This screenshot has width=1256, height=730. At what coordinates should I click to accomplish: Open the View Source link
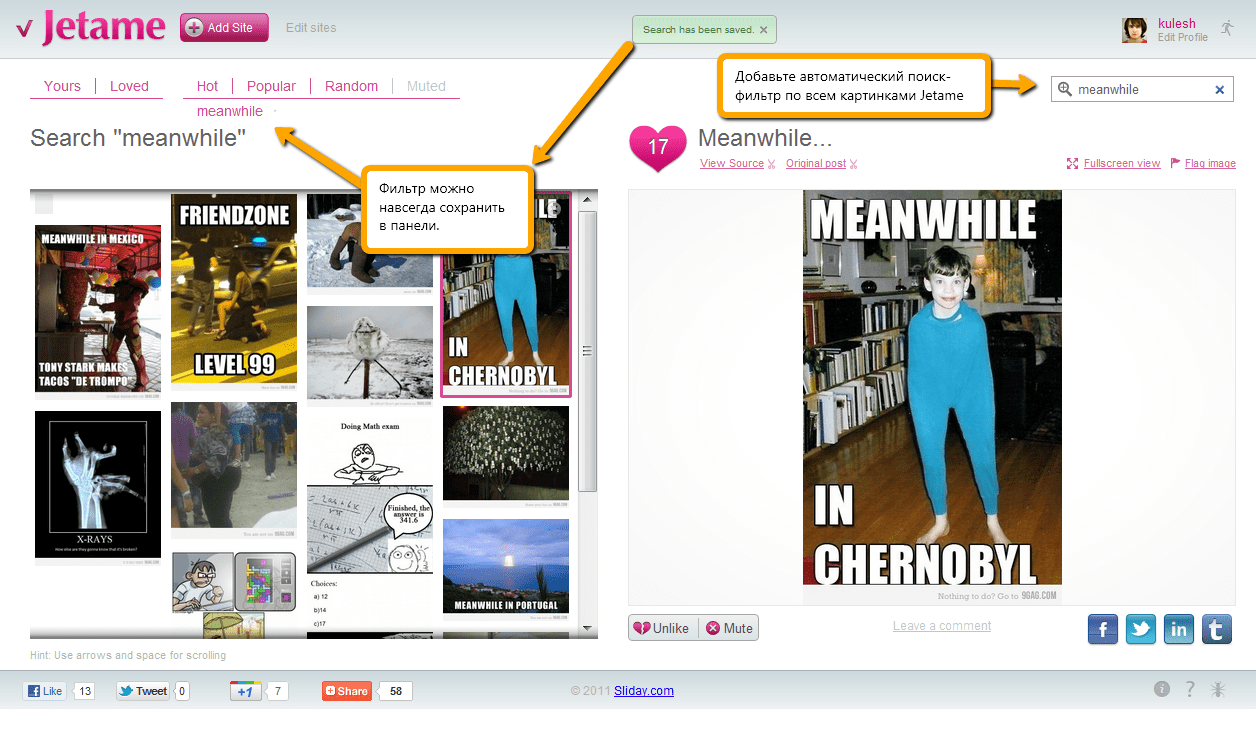click(732, 163)
